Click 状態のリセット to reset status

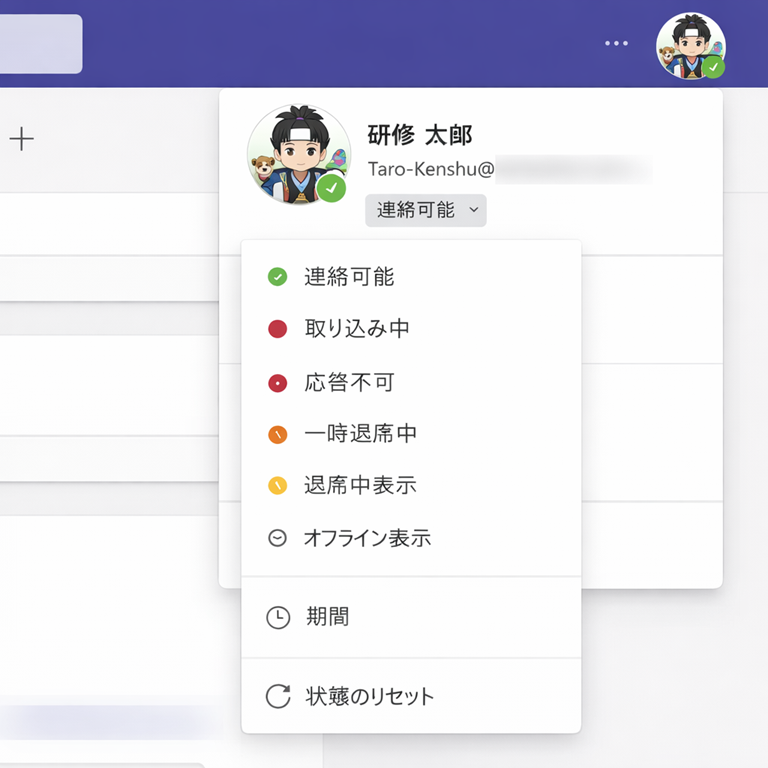(369, 696)
